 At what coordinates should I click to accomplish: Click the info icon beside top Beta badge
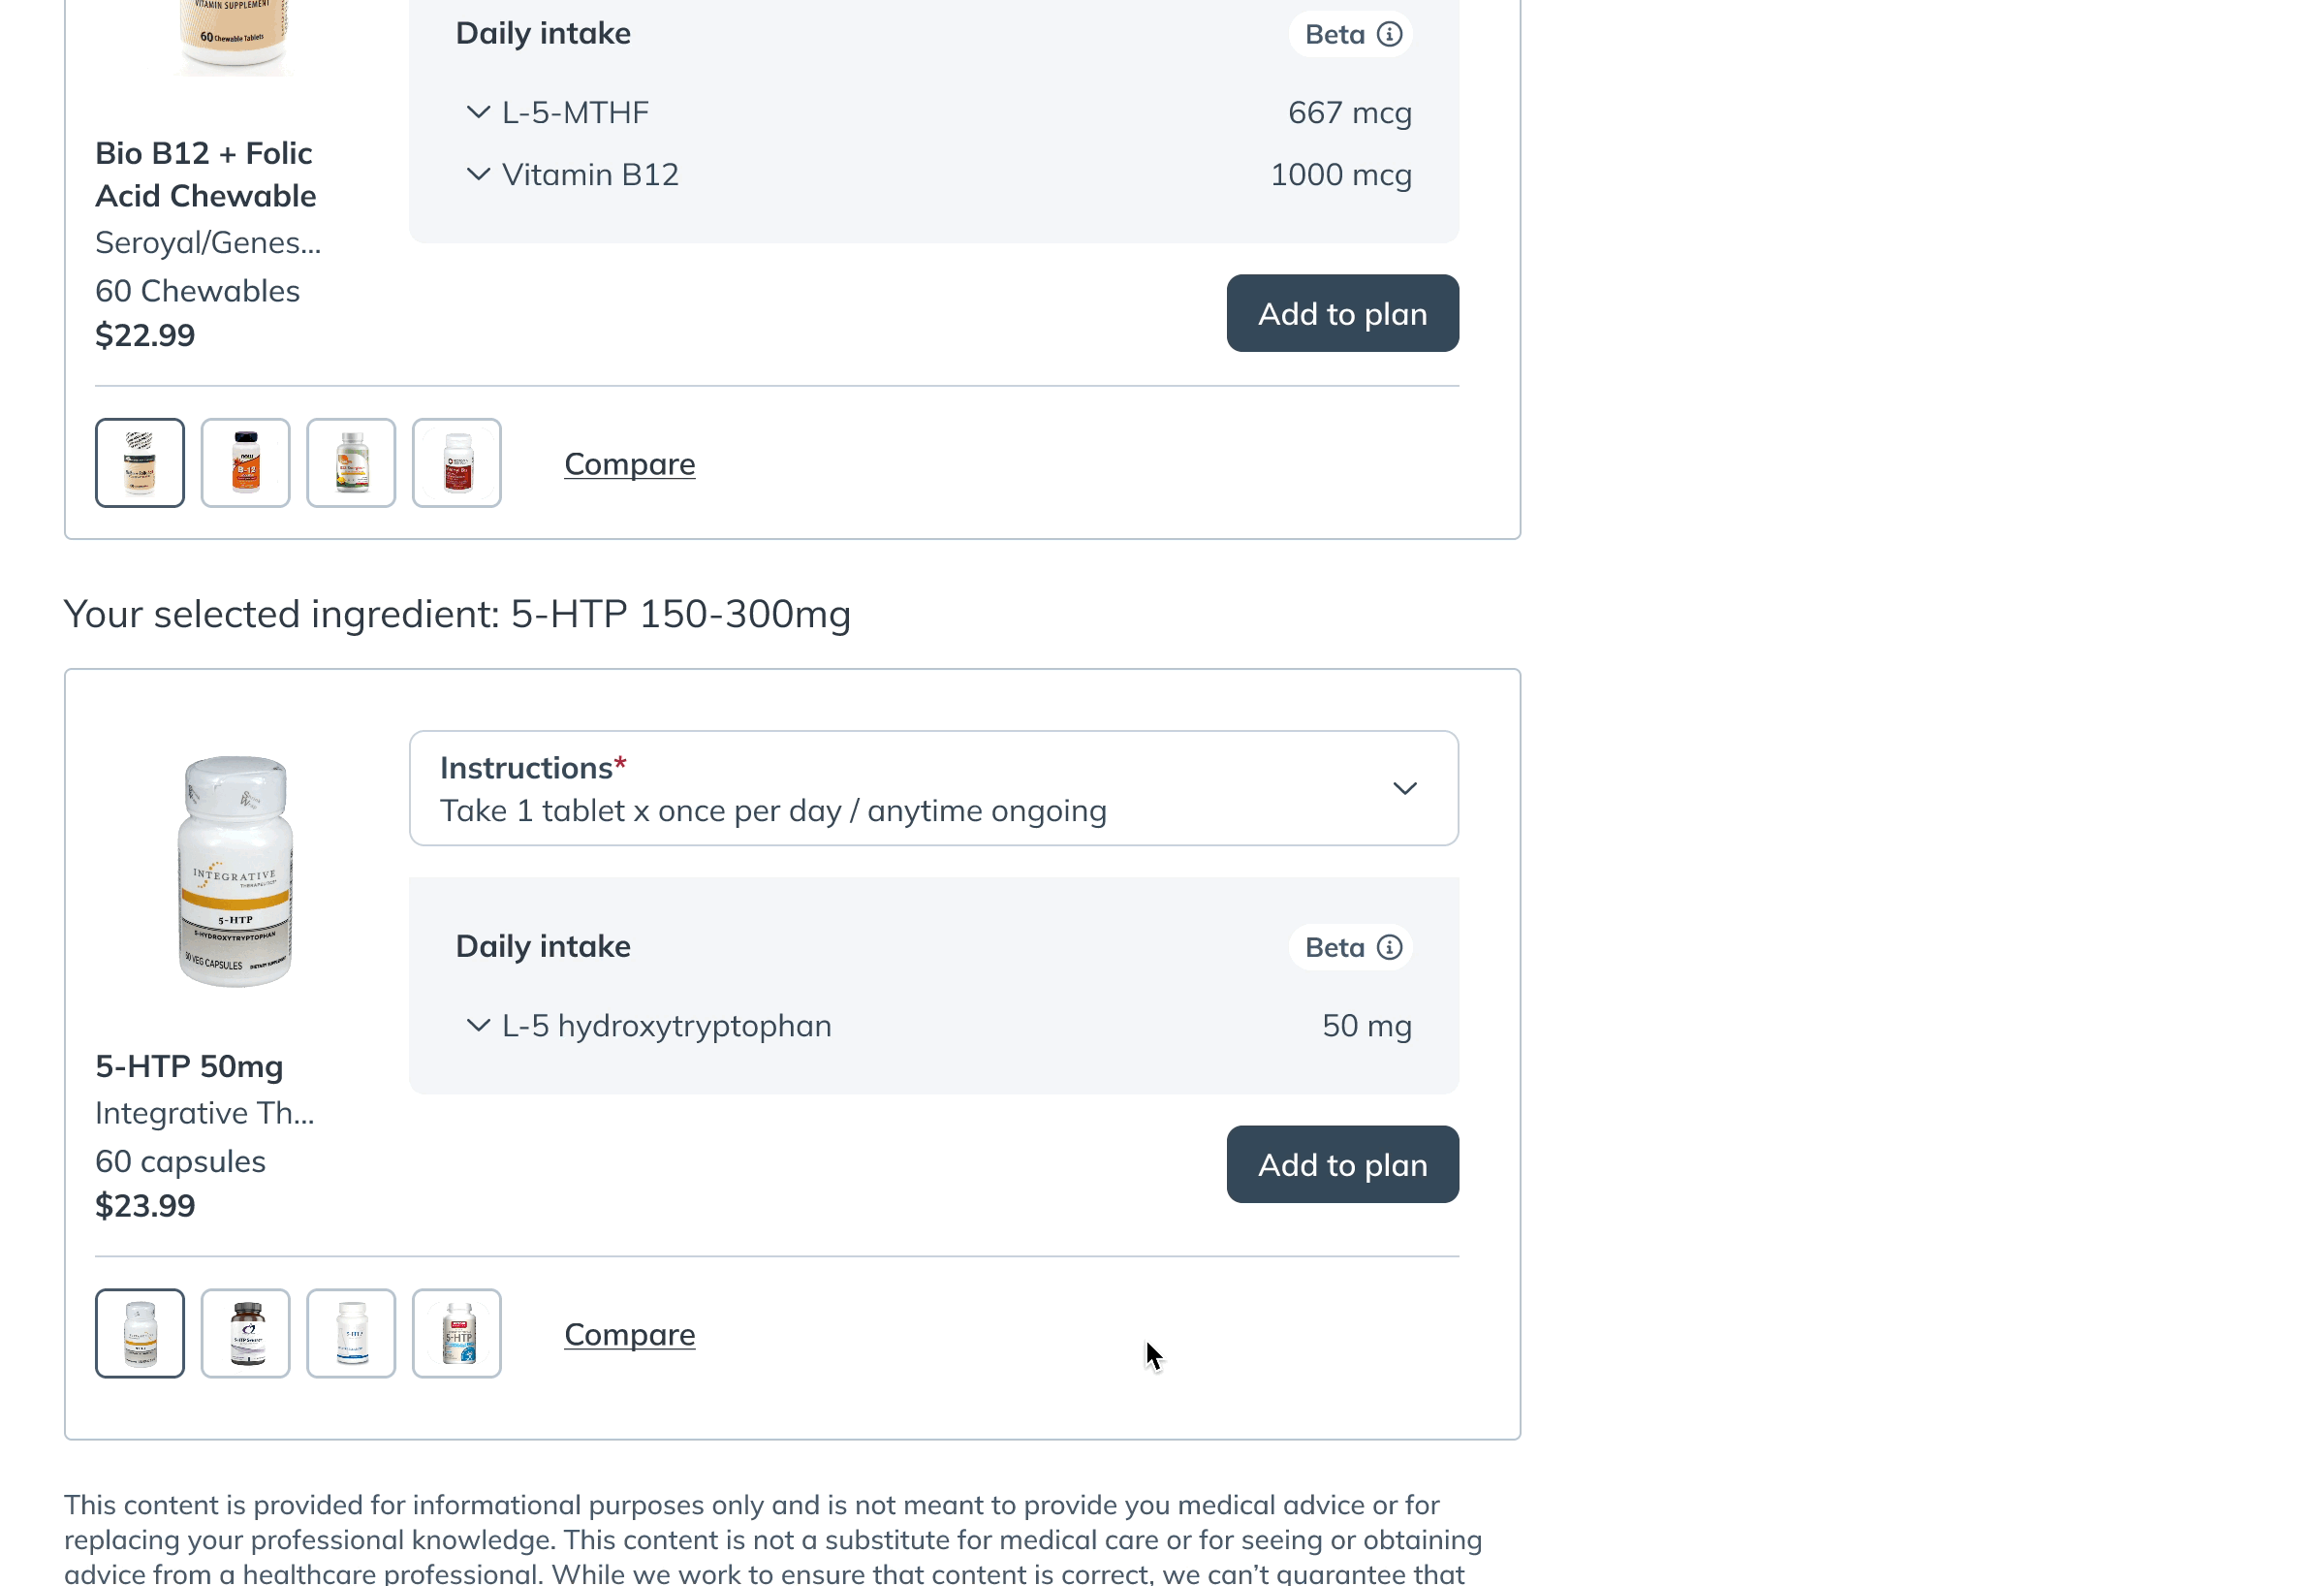[1389, 34]
